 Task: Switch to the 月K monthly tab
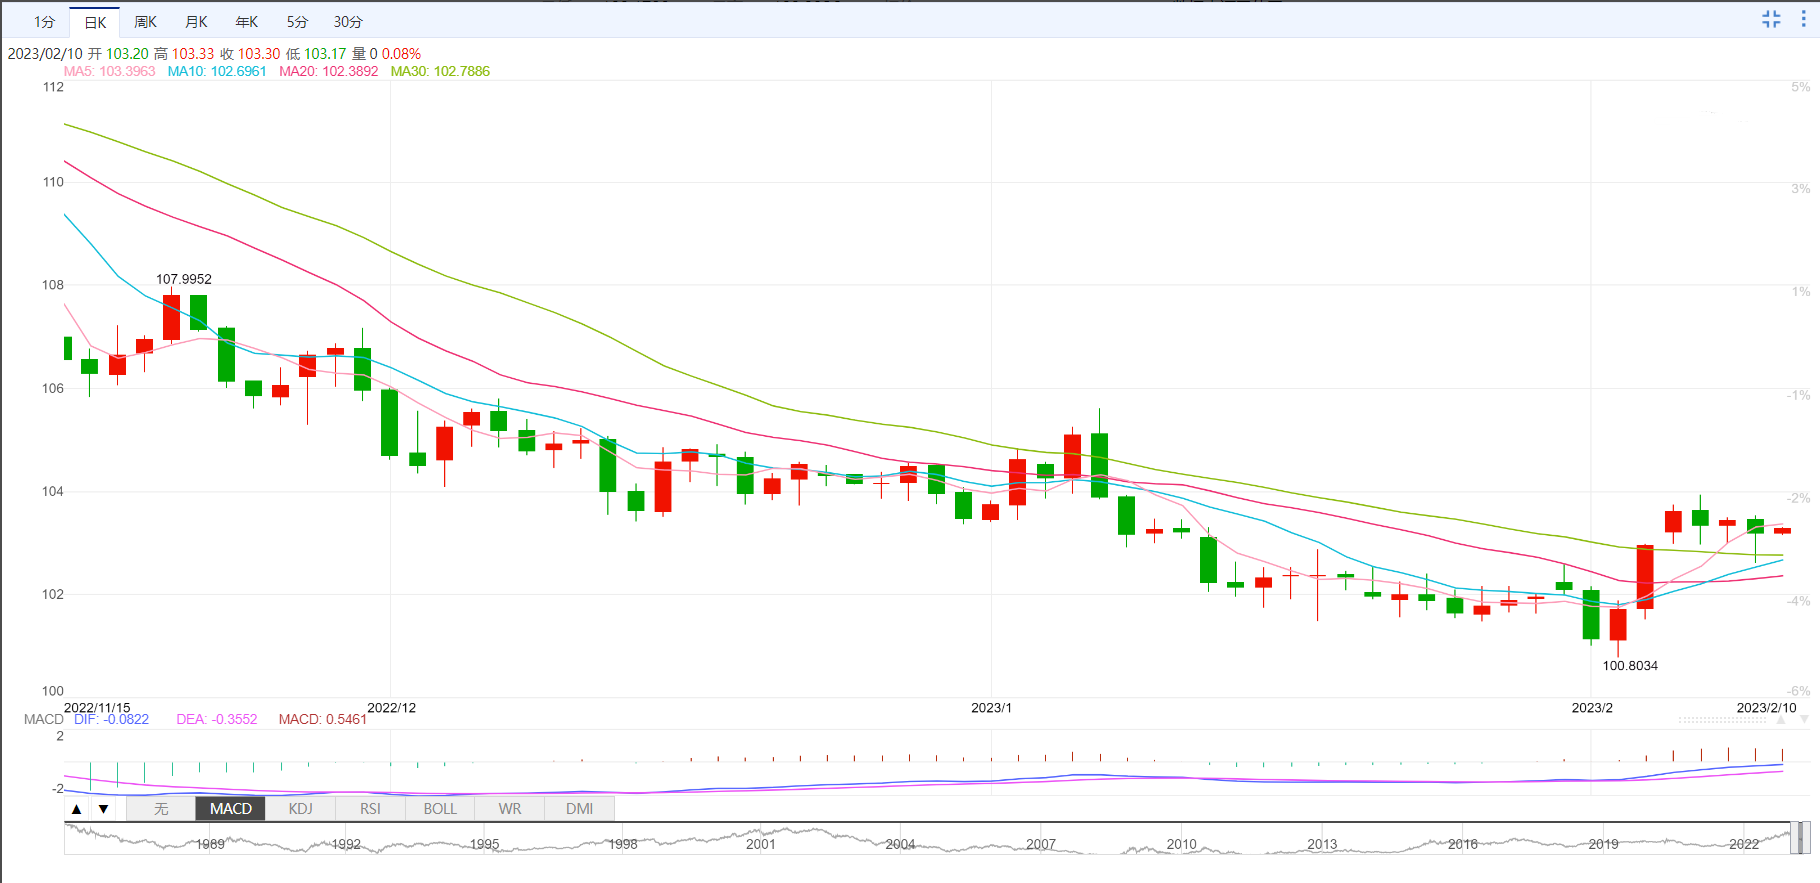coord(197,22)
